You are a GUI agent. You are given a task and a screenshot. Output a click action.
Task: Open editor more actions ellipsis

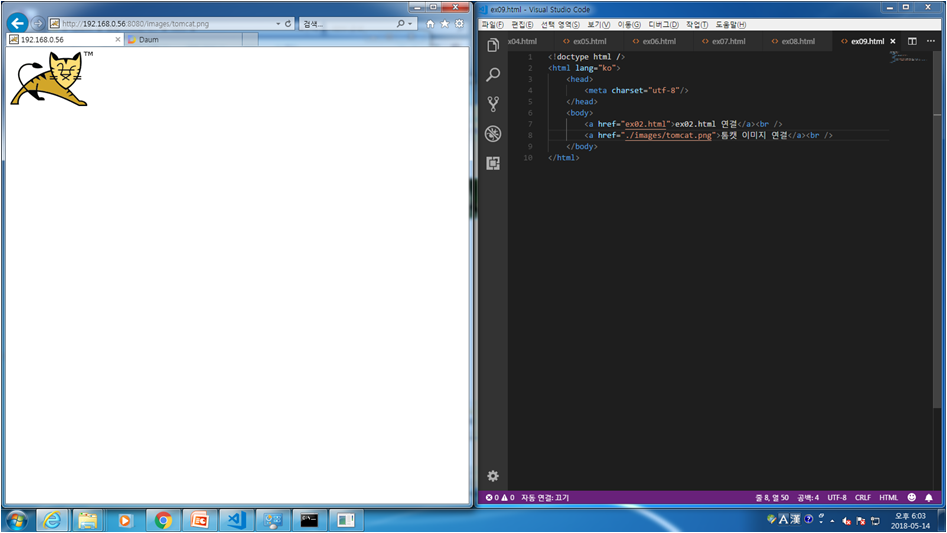click(931, 41)
